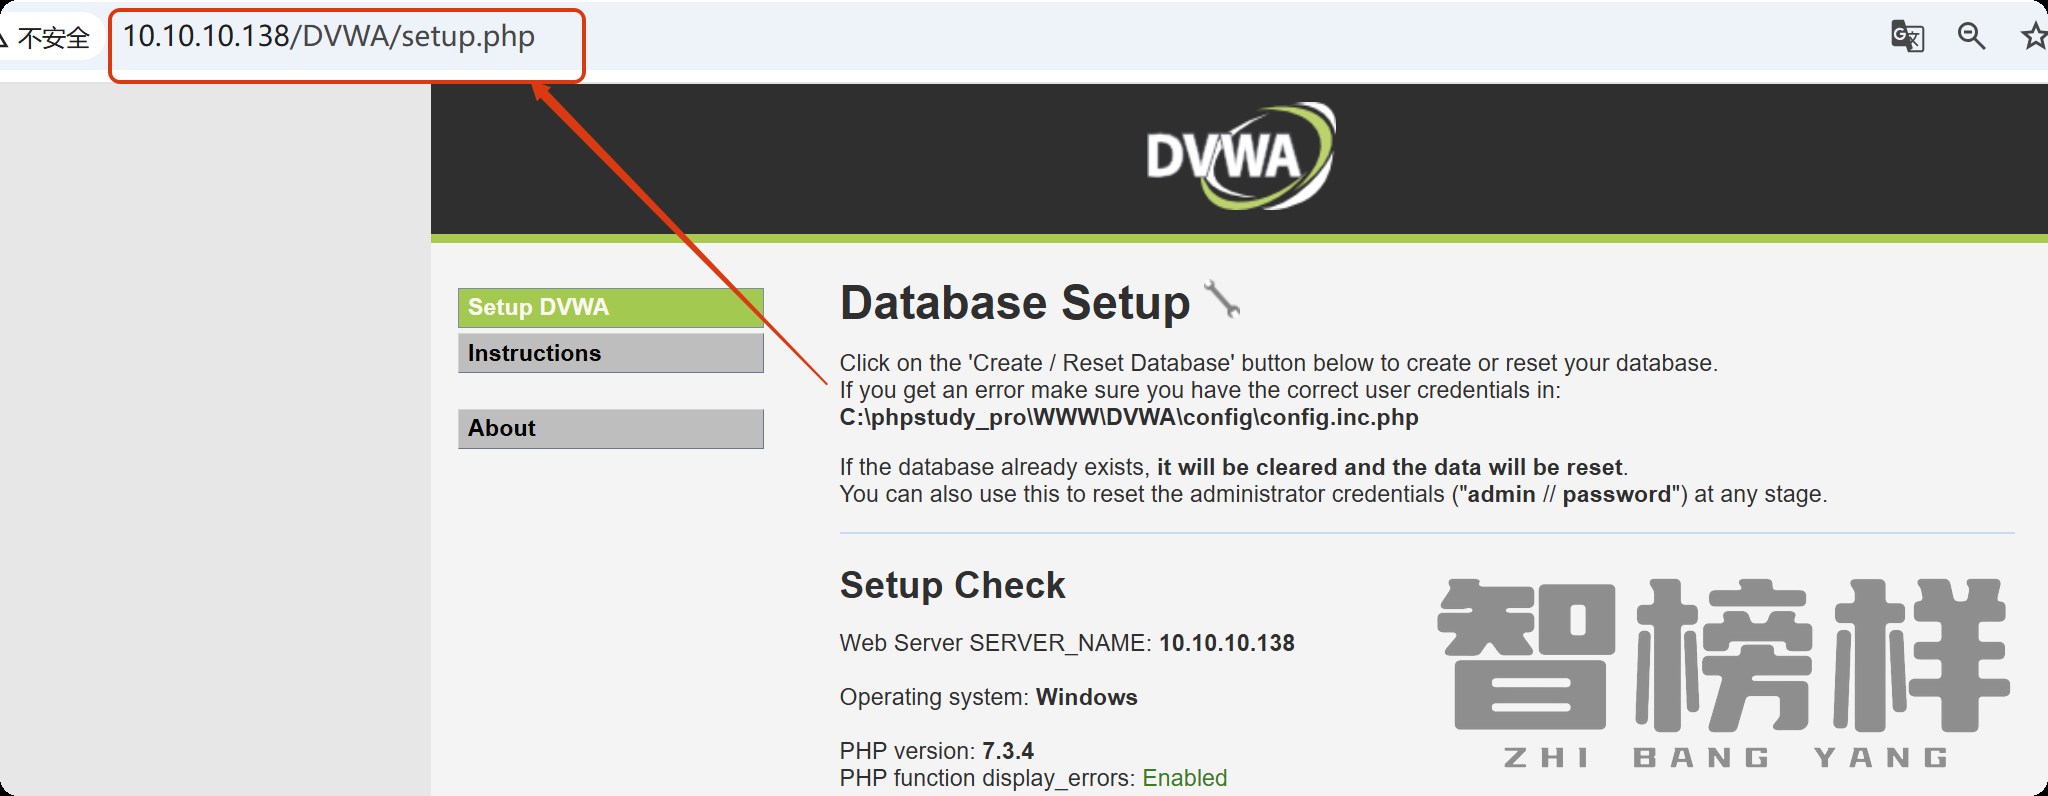Go to the Instructions menu item

coord(611,353)
